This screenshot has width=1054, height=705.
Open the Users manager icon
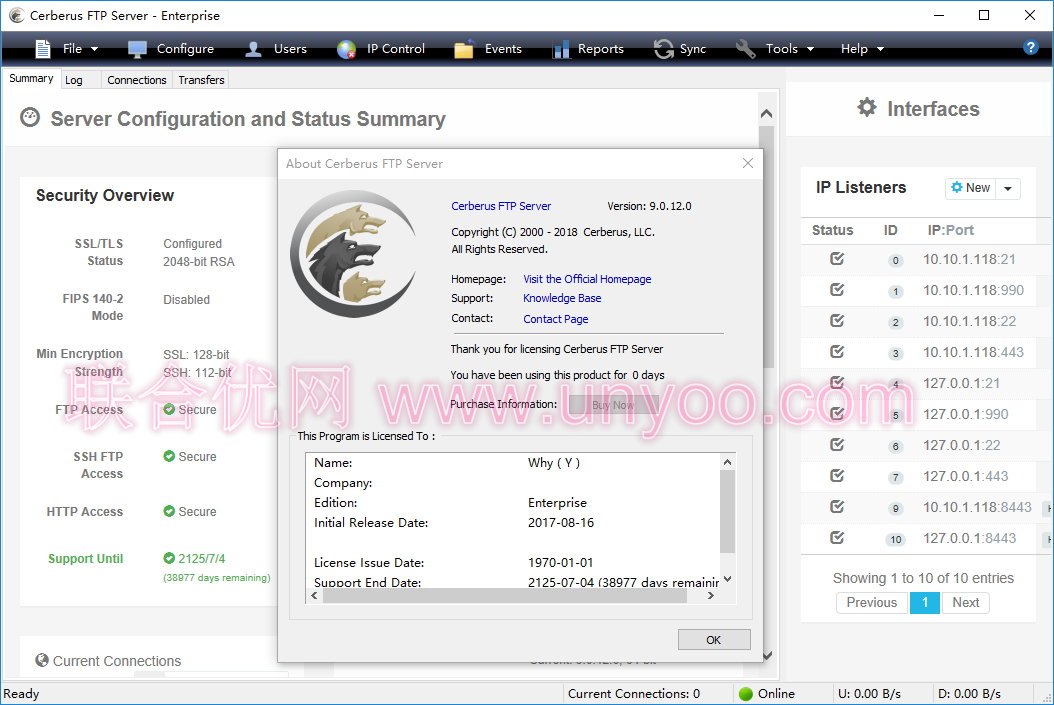tap(254, 49)
